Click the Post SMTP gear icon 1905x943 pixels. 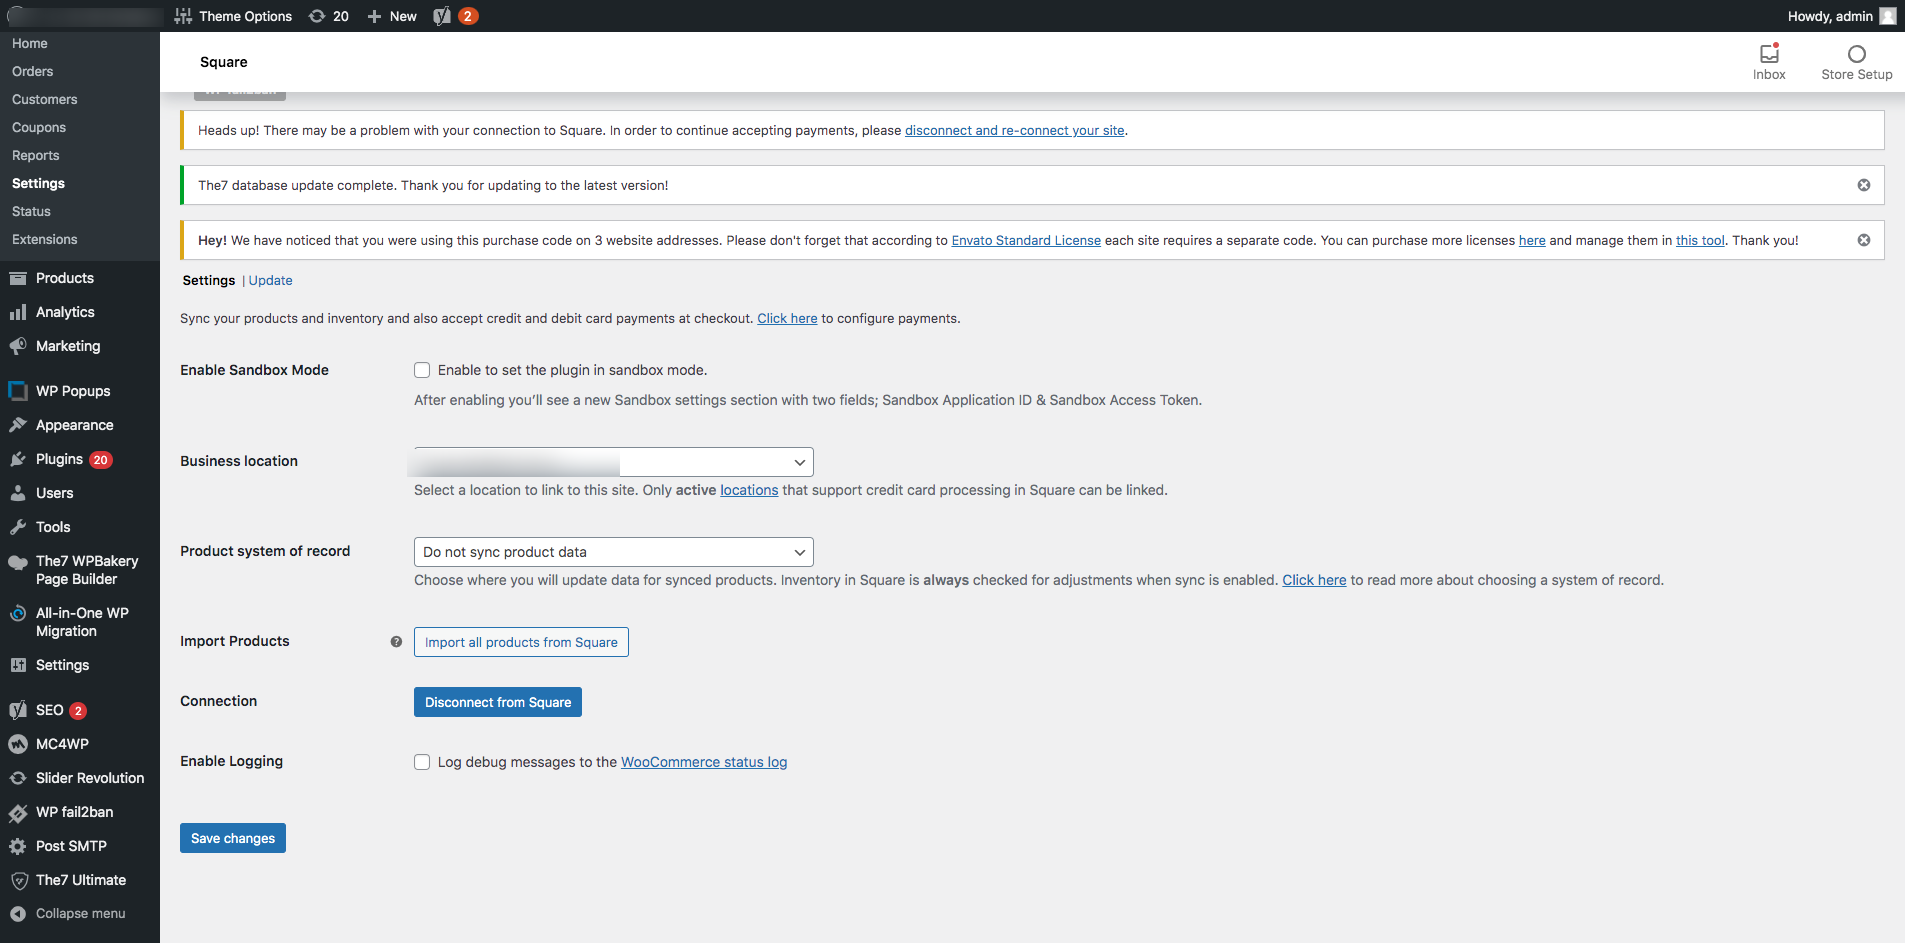point(18,846)
